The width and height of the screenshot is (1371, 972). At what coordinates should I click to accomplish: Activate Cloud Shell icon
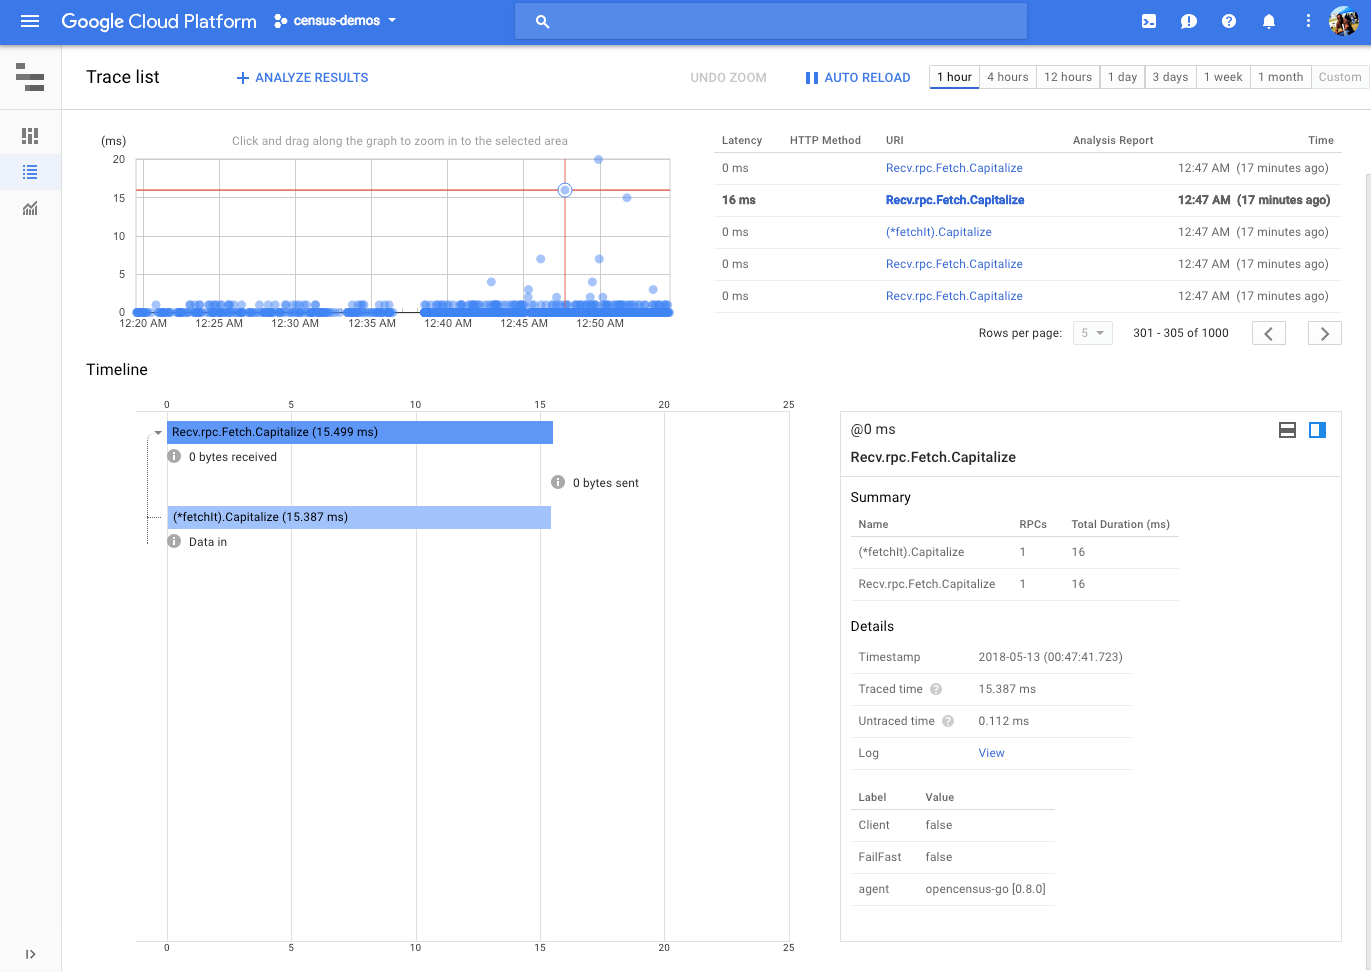tap(1149, 21)
